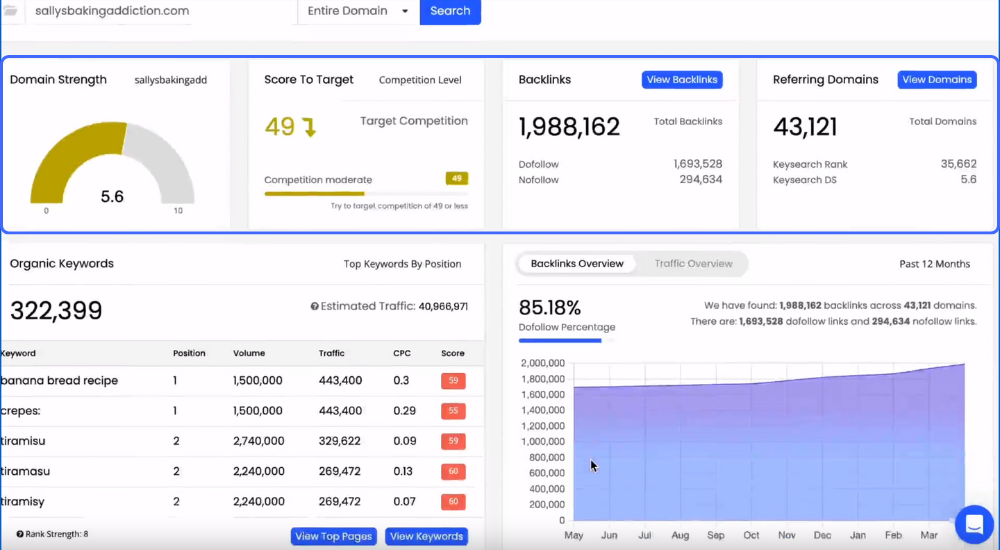Select the 'crepes:' keyword row
This screenshot has width=1000, height=550.
(x=242, y=411)
